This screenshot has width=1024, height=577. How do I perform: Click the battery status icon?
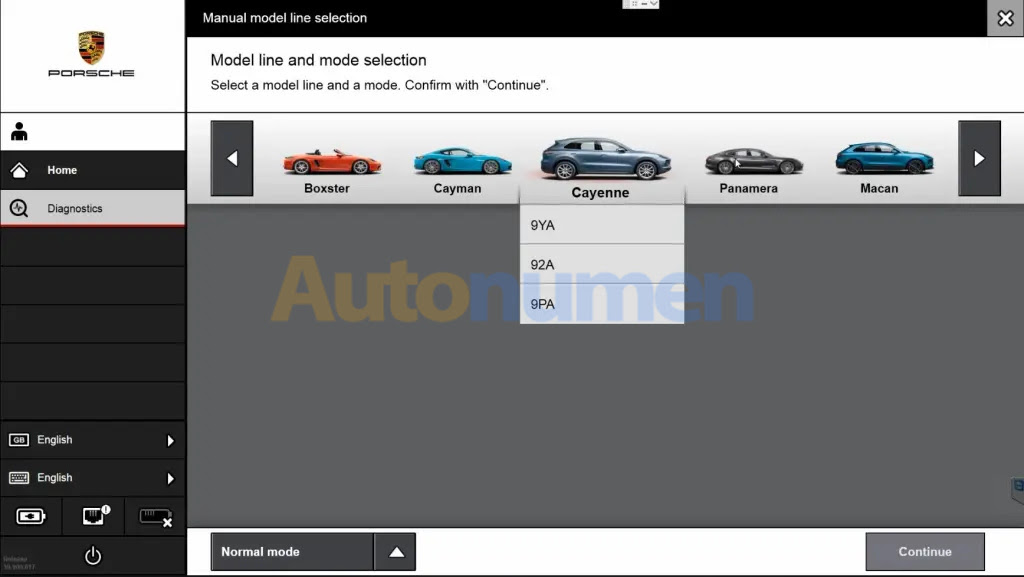(31, 516)
